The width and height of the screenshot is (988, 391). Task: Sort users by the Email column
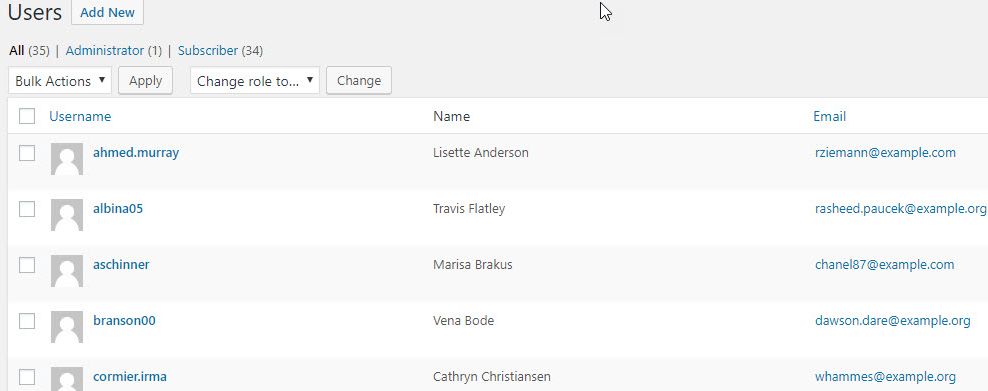click(x=829, y=116)
